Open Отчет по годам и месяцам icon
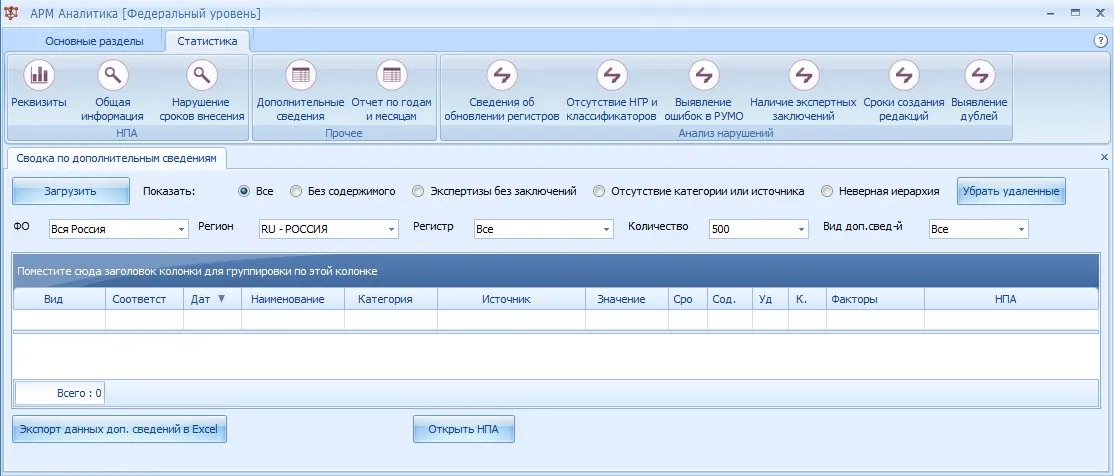This screenshot has width=1114, height=476. [x=391, y=74]
